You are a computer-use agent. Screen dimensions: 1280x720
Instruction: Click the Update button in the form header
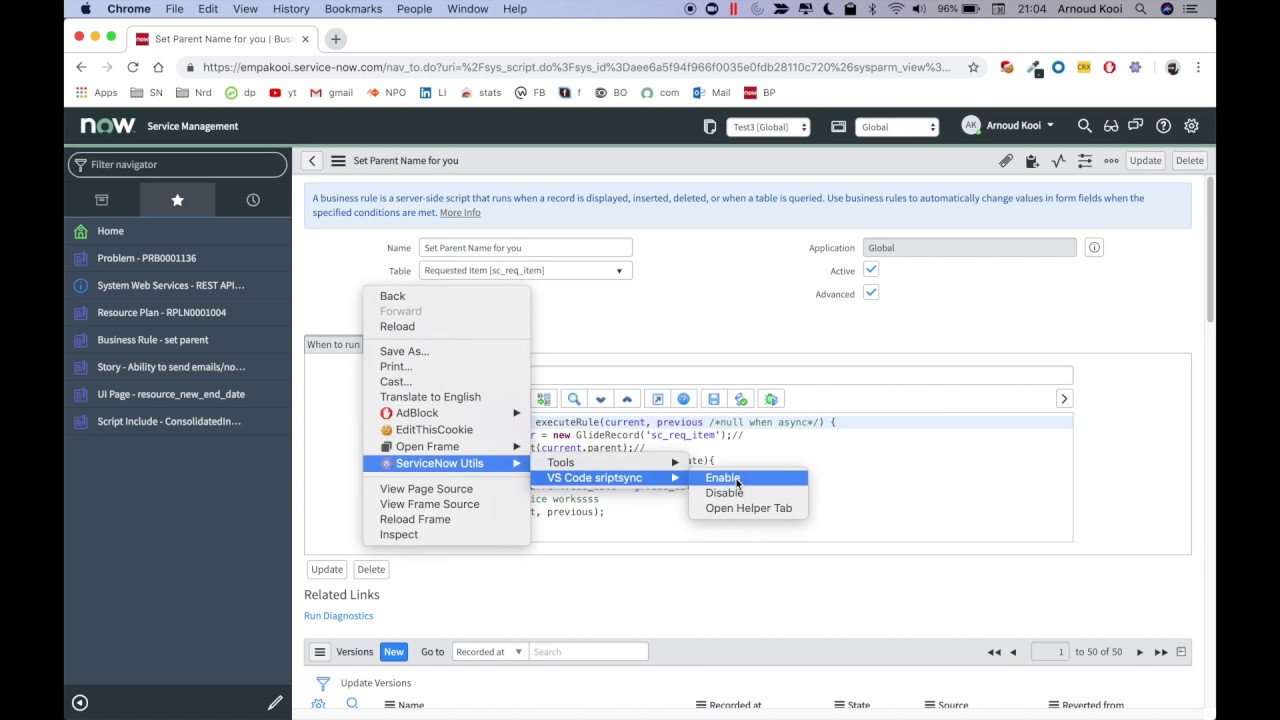click(x=1145, y=160)
